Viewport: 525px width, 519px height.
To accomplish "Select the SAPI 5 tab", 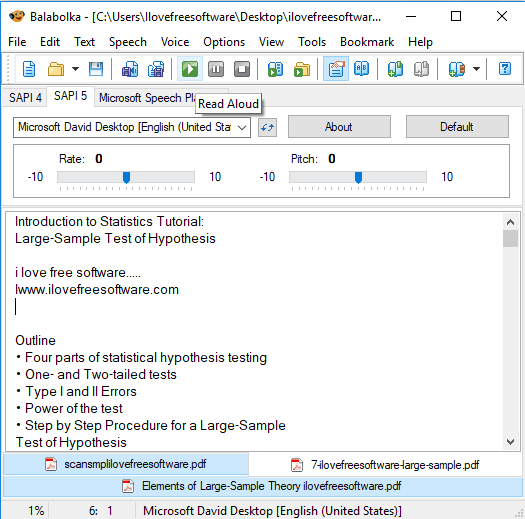I will point(70,96).
